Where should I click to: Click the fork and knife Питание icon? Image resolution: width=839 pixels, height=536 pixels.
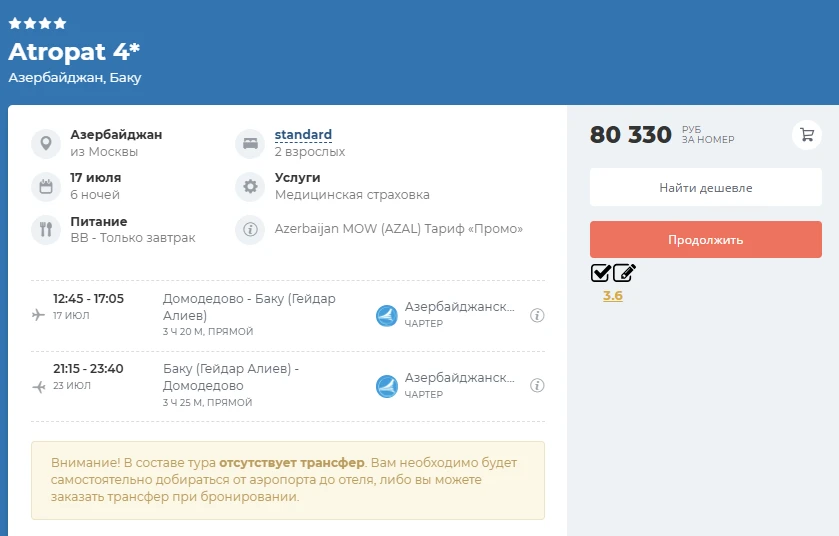pyautogui.click(x=46, y=229)
